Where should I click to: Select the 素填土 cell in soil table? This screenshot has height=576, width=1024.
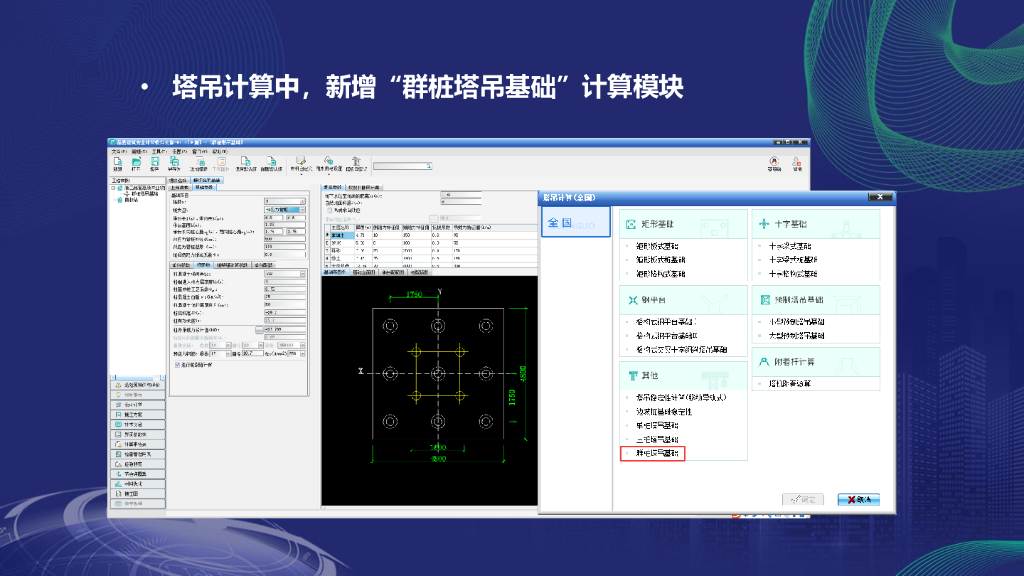342,235
